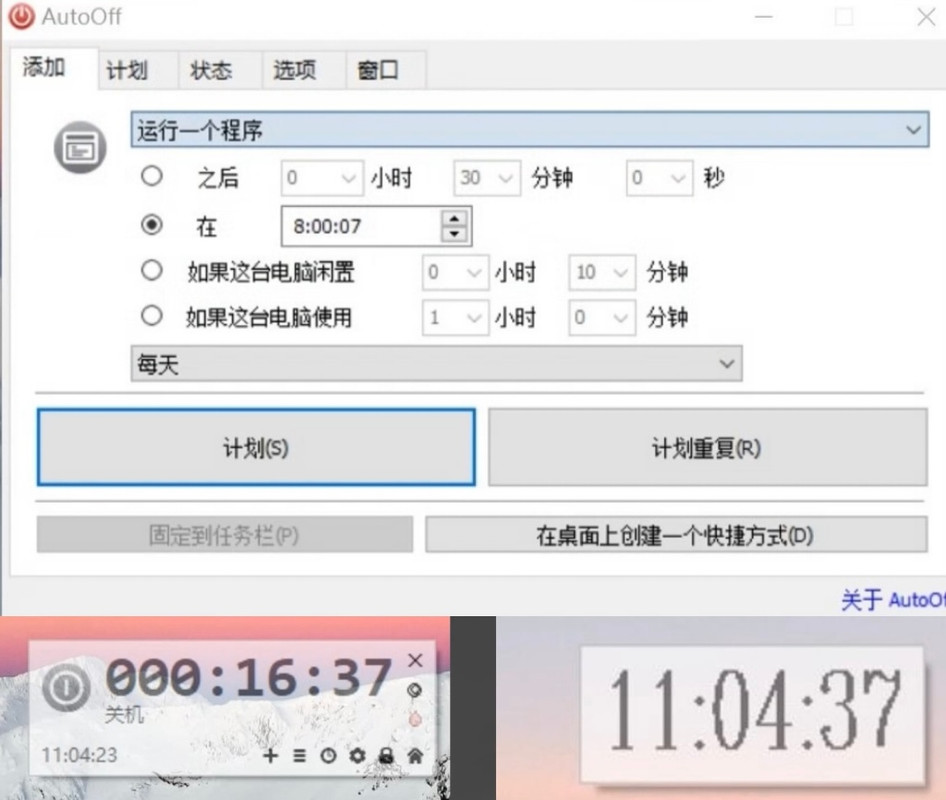Click 在桌面上创建一个快捷方式(D) button
Viewport: 946px width, 800px height.
click(676, 535)
